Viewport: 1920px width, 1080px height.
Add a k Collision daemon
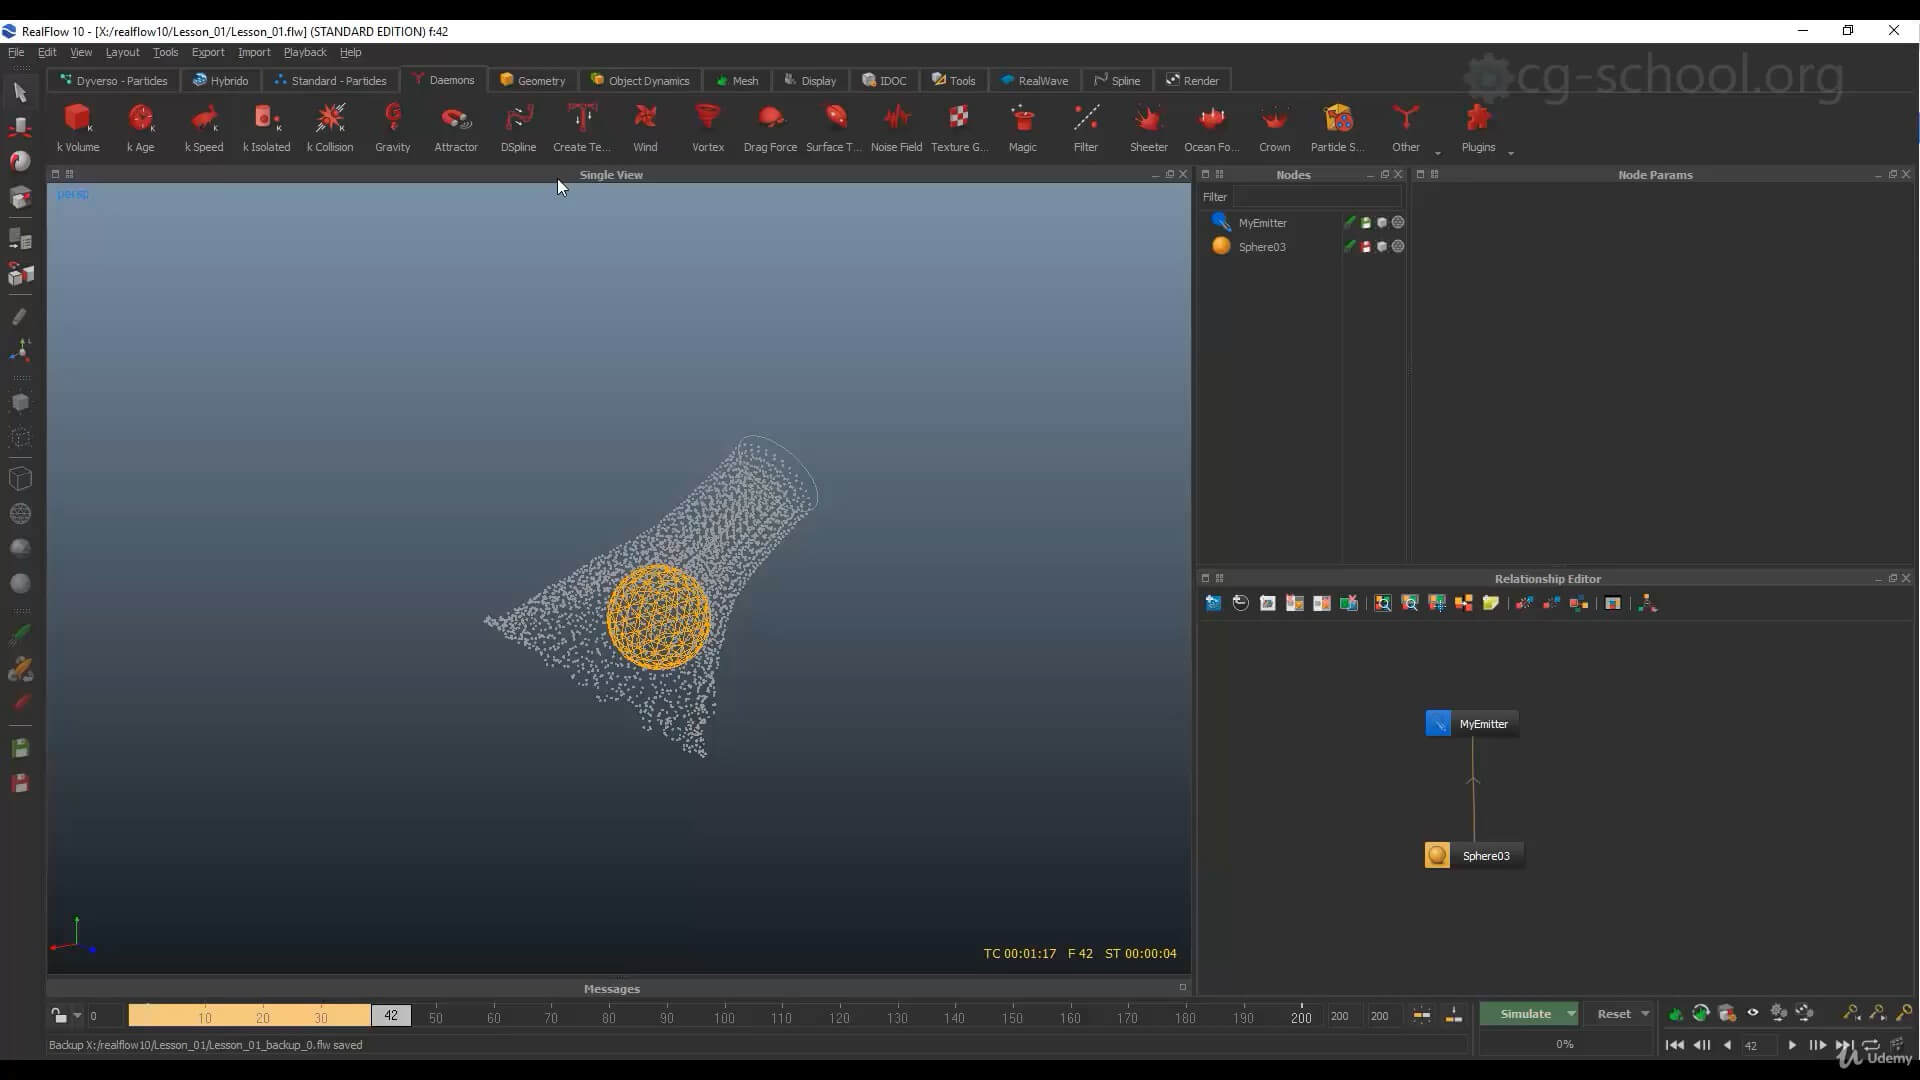click(x=330, y=128)
